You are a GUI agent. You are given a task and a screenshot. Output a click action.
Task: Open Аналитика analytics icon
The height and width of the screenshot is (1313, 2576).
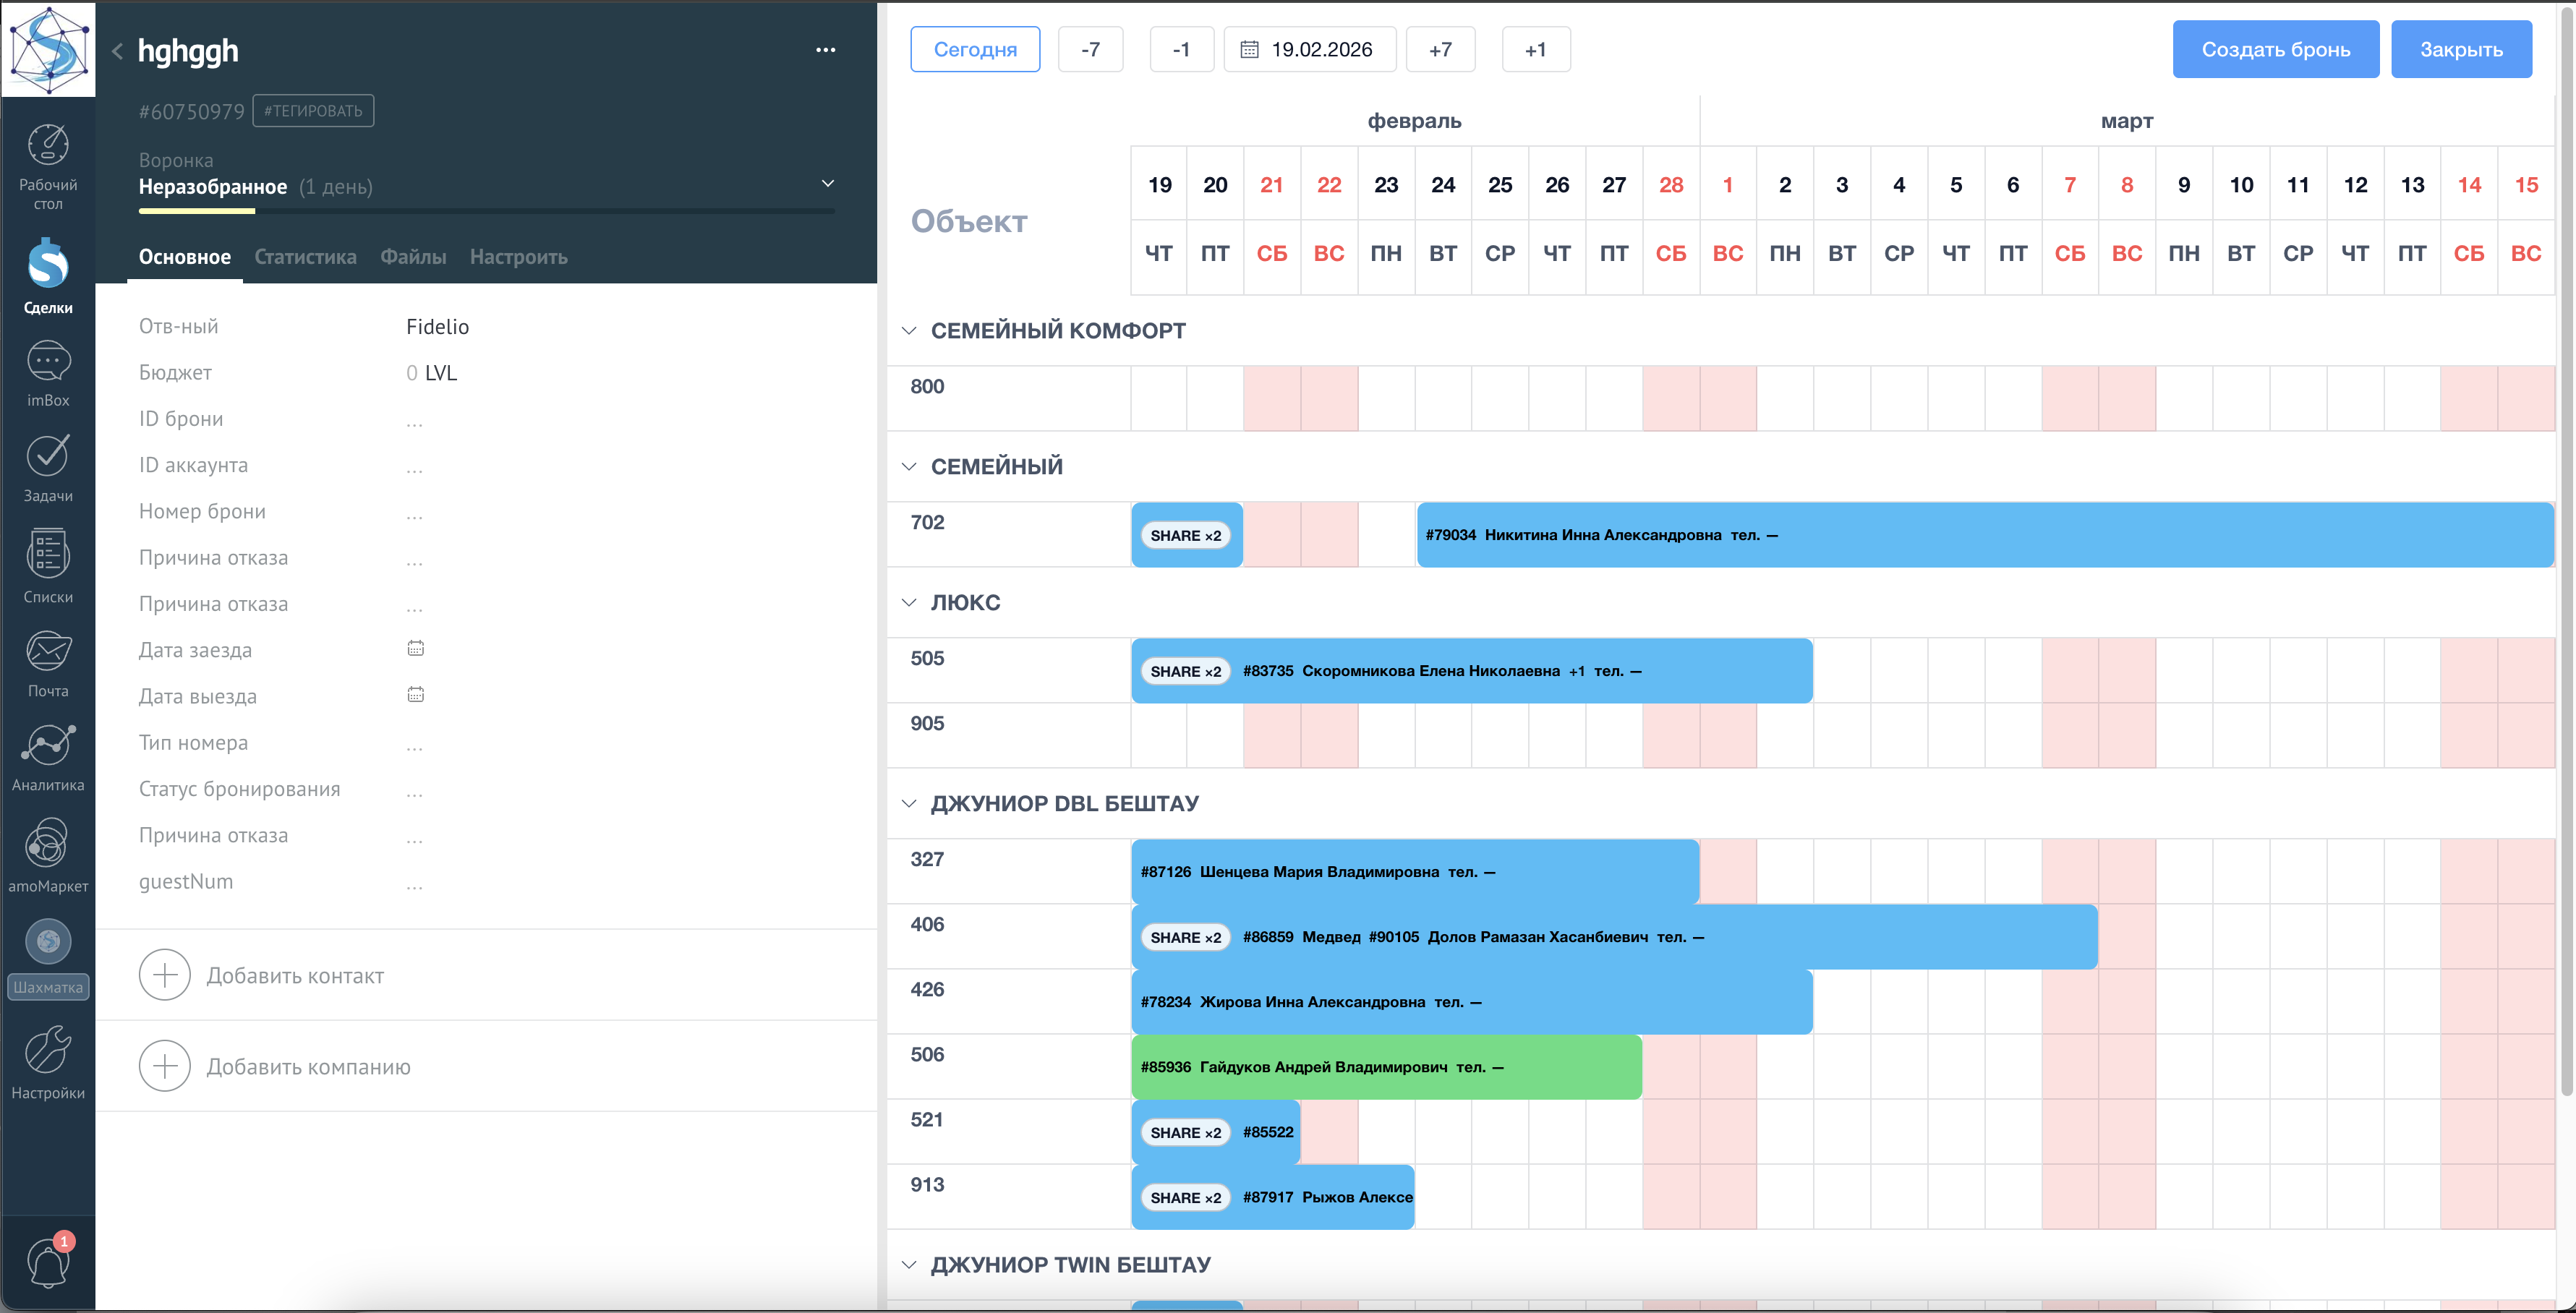(x=48, y=746)
